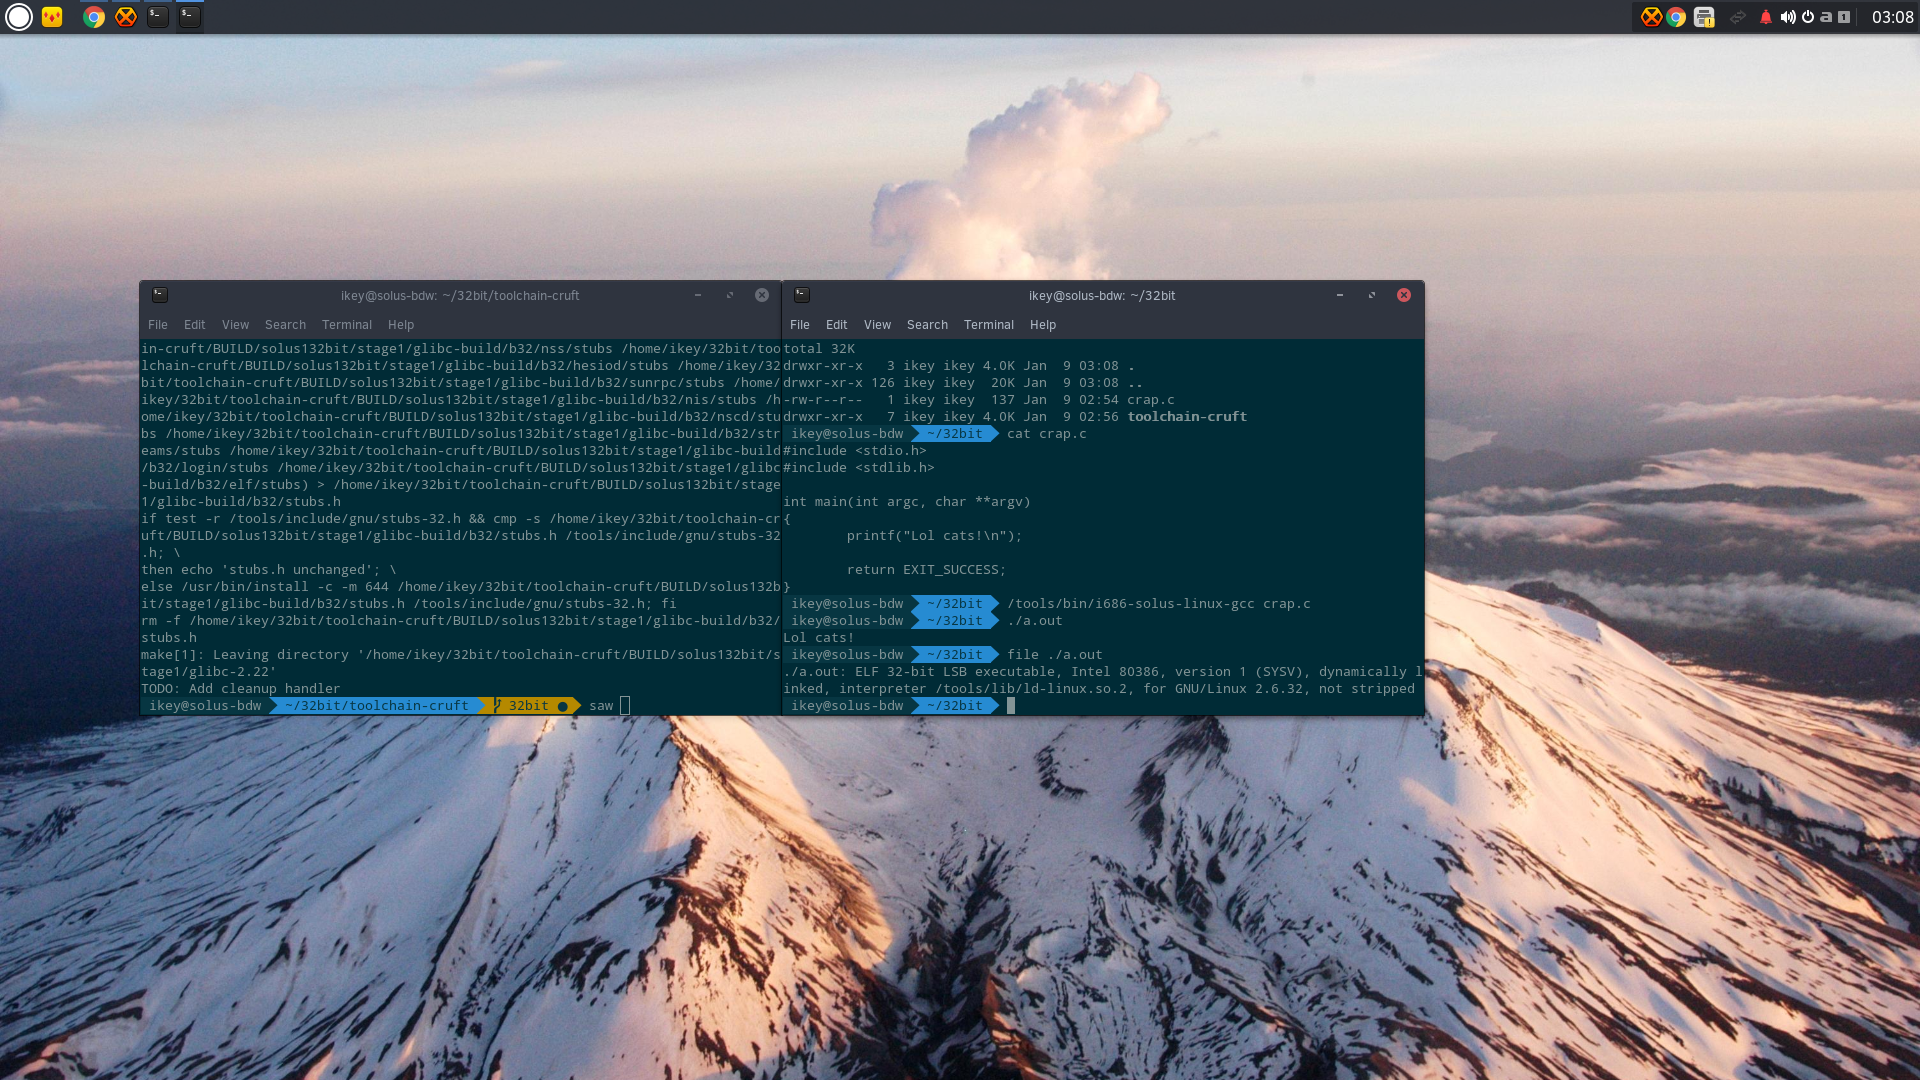Open Search menu in toolchain-cruft terminal
Screen dimensions: 1920x1080
(286, 325)
